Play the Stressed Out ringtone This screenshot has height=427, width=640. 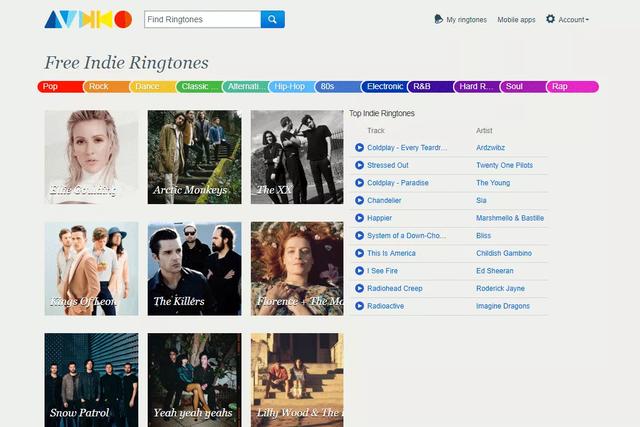[x=360, y=165]
